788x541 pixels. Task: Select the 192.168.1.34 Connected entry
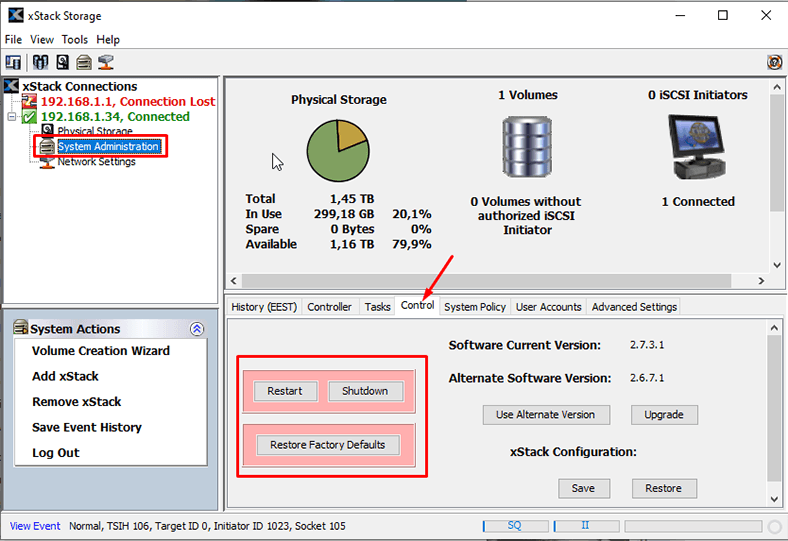tap(115, 117)
